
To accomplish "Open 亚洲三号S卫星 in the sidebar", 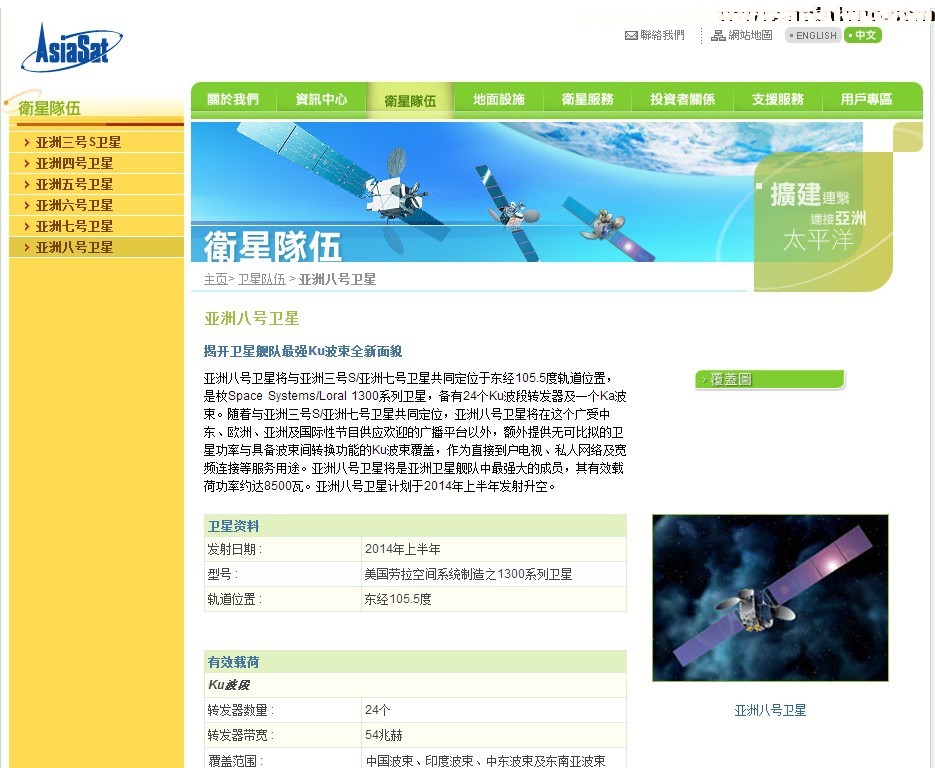I will [78, 143].
